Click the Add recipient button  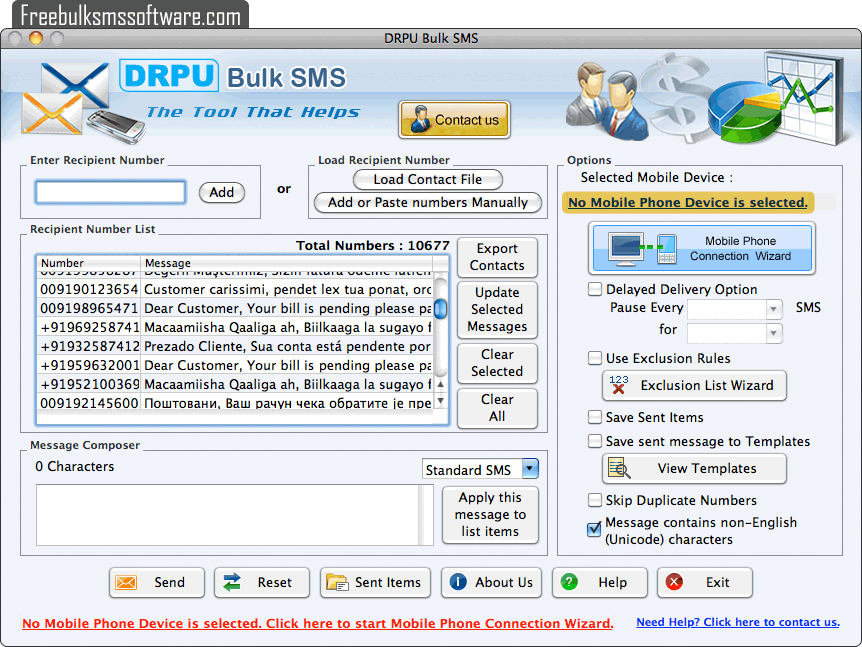[222, 192]
